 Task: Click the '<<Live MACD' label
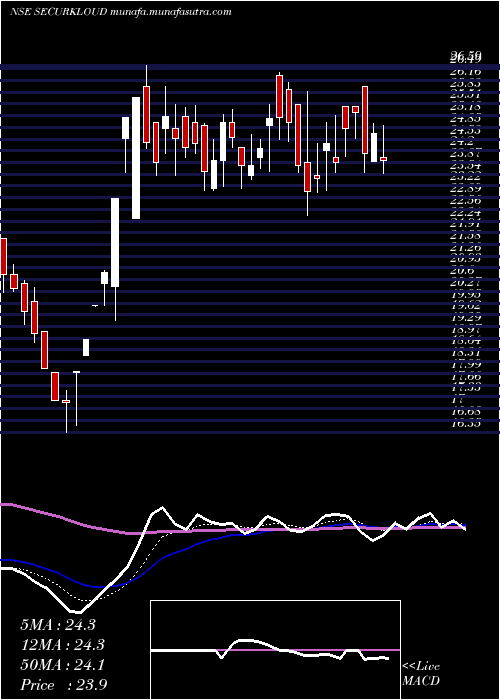point(421,674)
